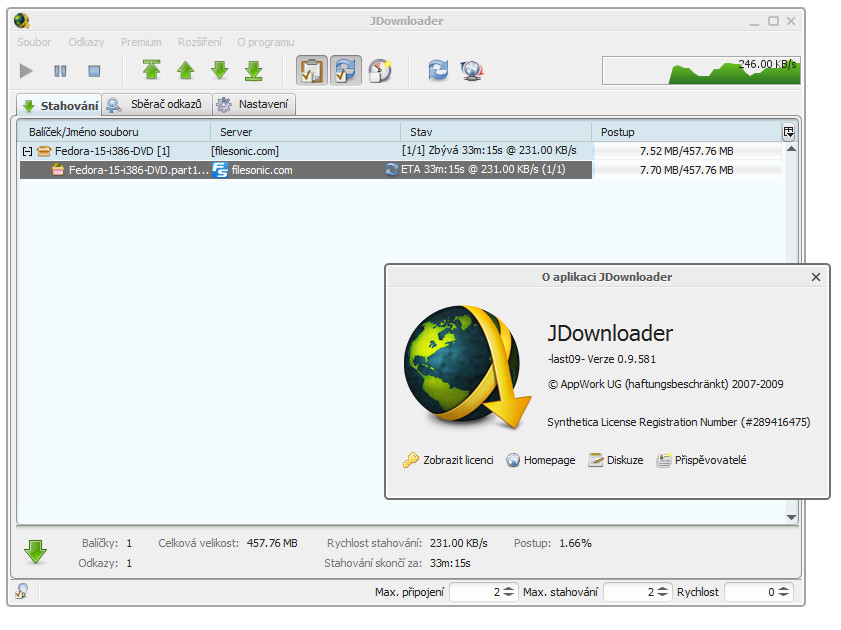Open the Premium menu
The image size is (841, 630).
[x=141, y=42]
